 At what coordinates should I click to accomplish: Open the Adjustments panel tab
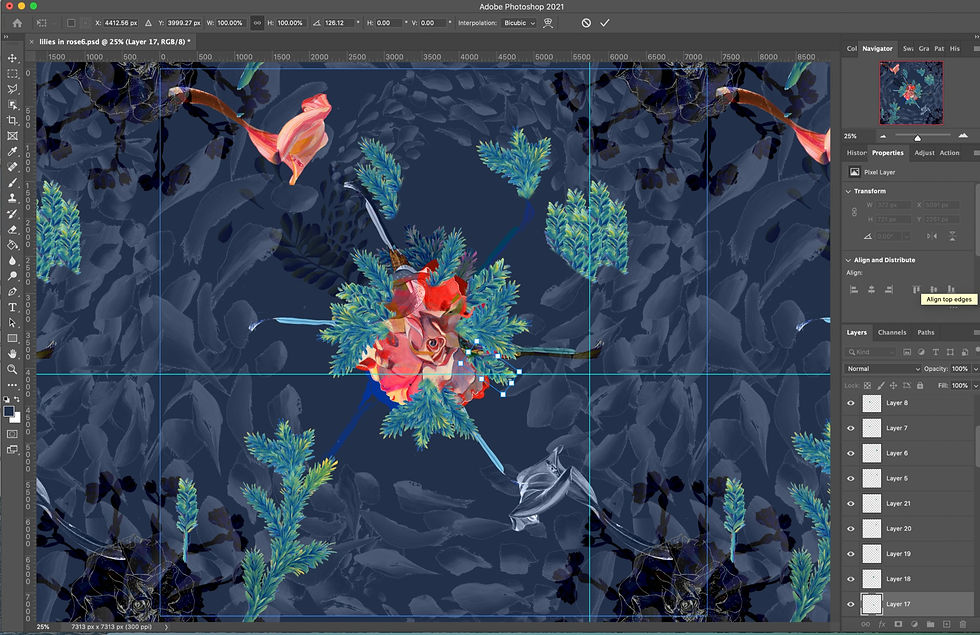[924, 153]
